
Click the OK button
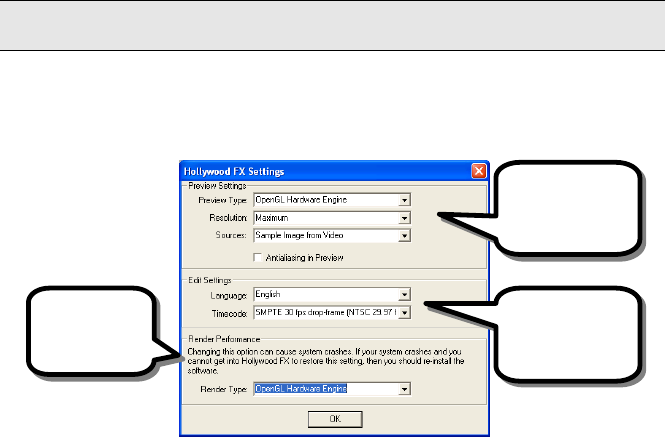[335, 419]
